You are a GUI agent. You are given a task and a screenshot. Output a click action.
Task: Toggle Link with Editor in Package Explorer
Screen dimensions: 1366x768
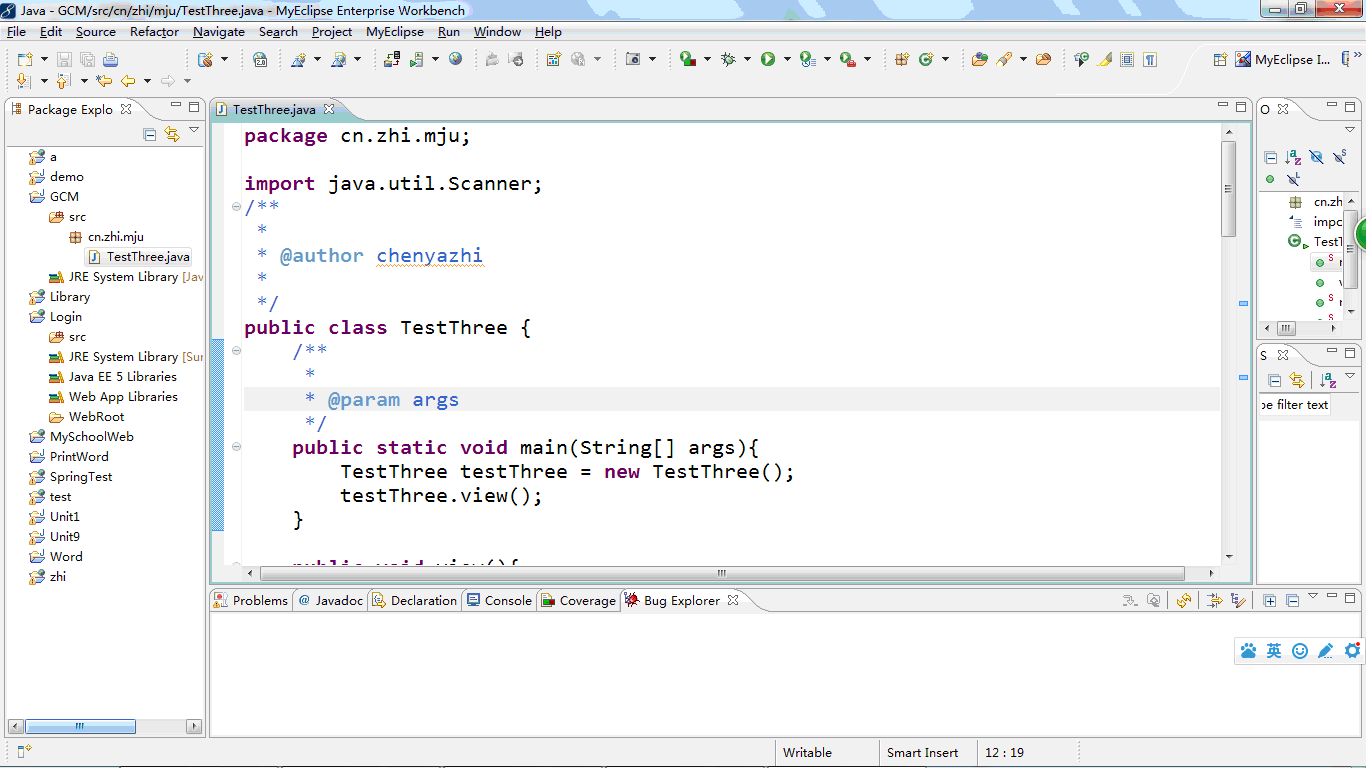(x=172, y=133)
